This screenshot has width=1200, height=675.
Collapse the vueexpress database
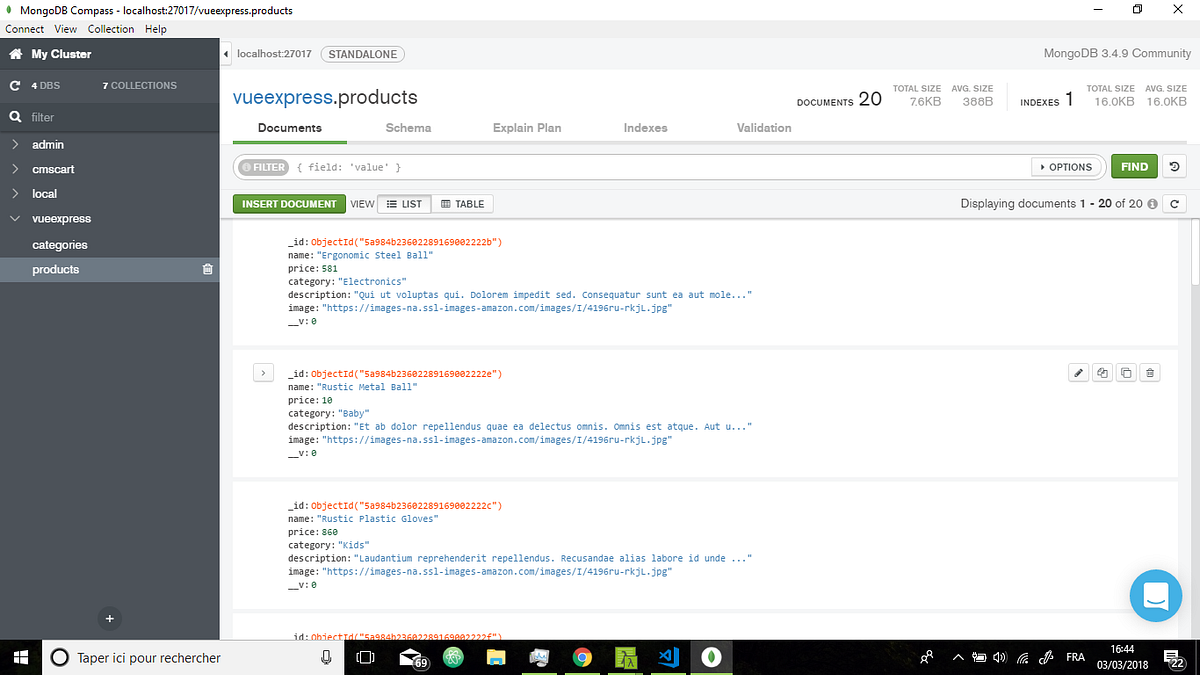[14, 218]
